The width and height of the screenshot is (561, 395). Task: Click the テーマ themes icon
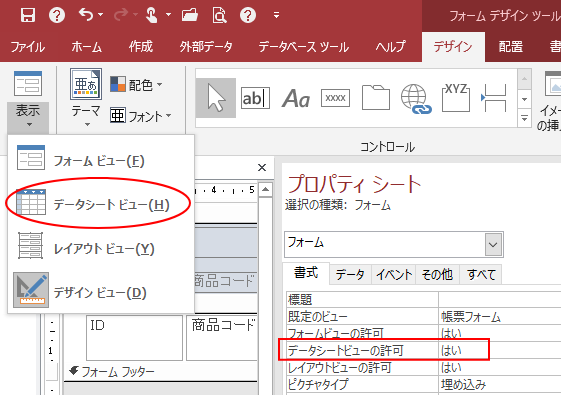pos(86,84)
